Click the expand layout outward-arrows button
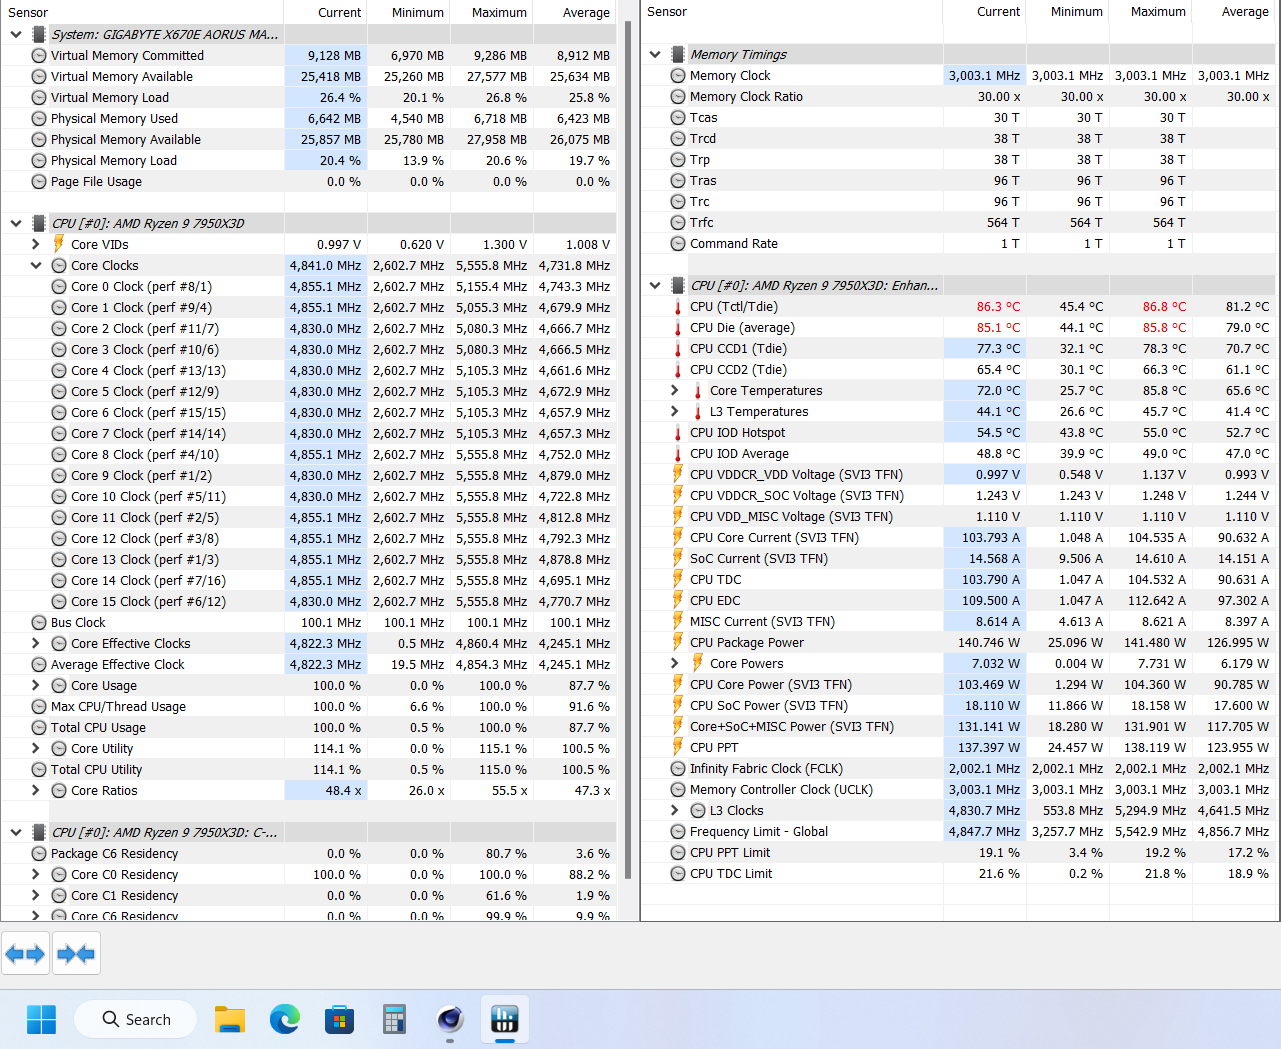This screenshot has height=1049, width=1281. pos(25,954)
